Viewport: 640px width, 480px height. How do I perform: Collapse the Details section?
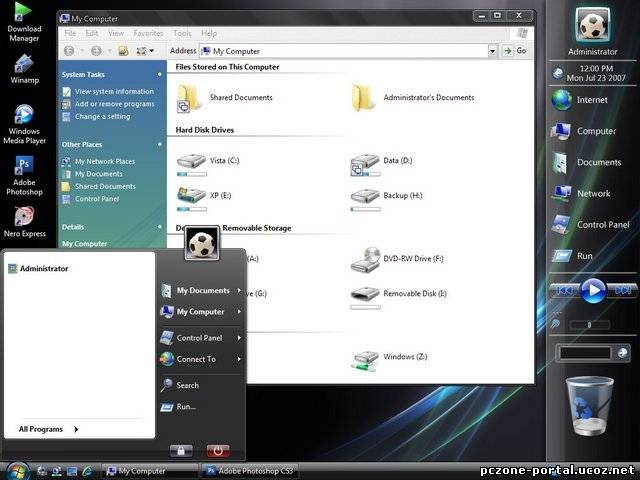point(160,227)
